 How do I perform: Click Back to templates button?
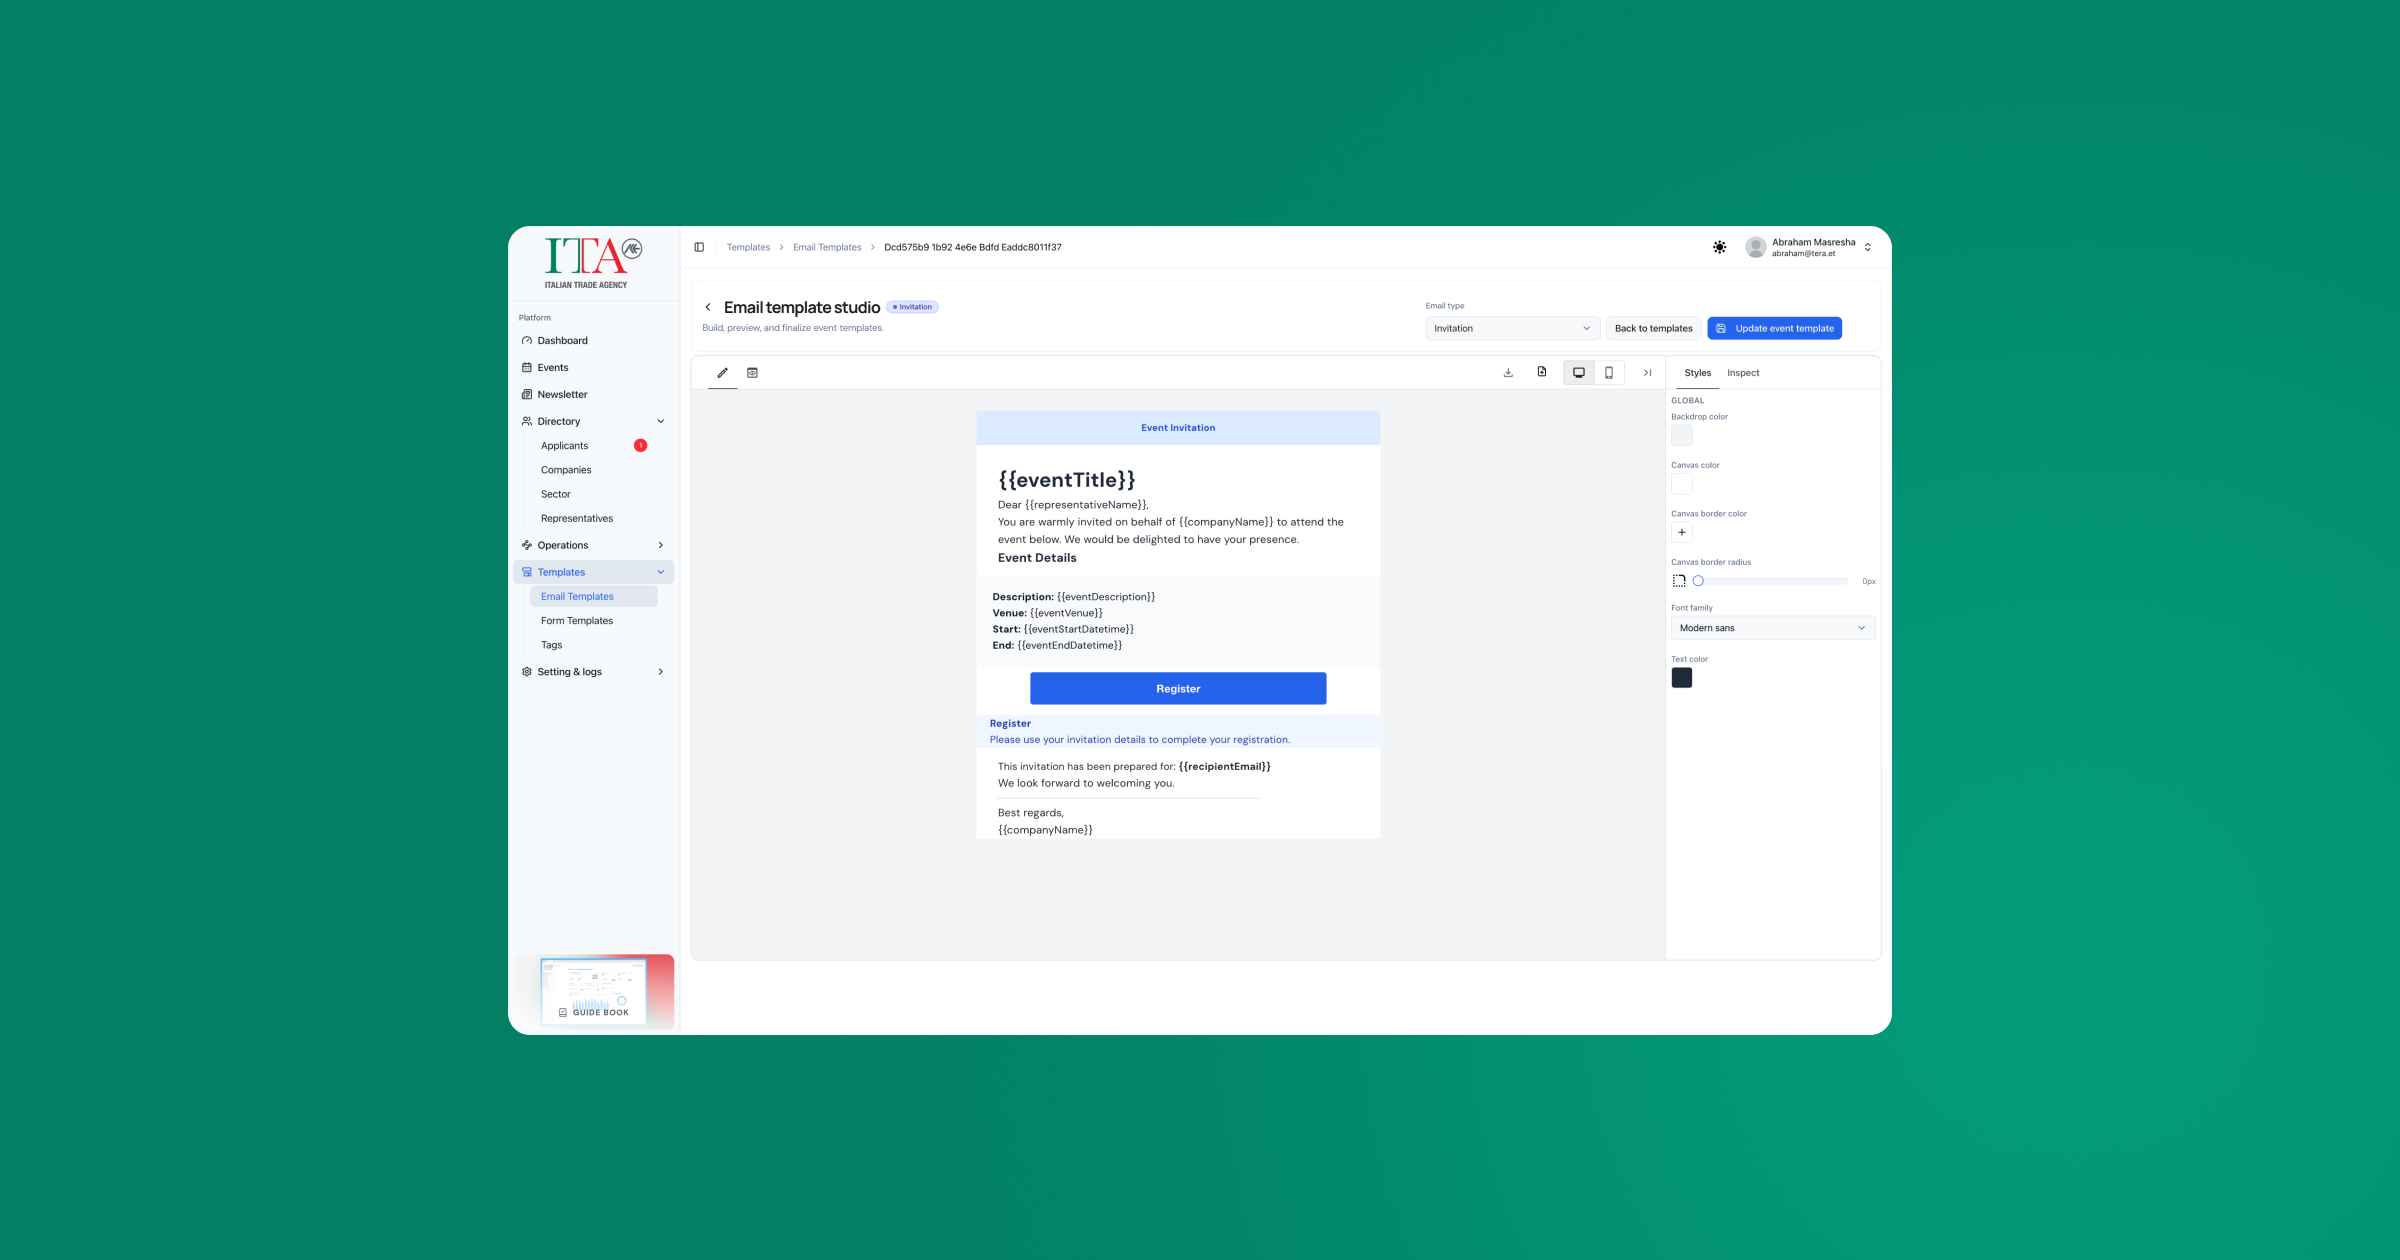pyautogui.click(x=1653, y=328)
